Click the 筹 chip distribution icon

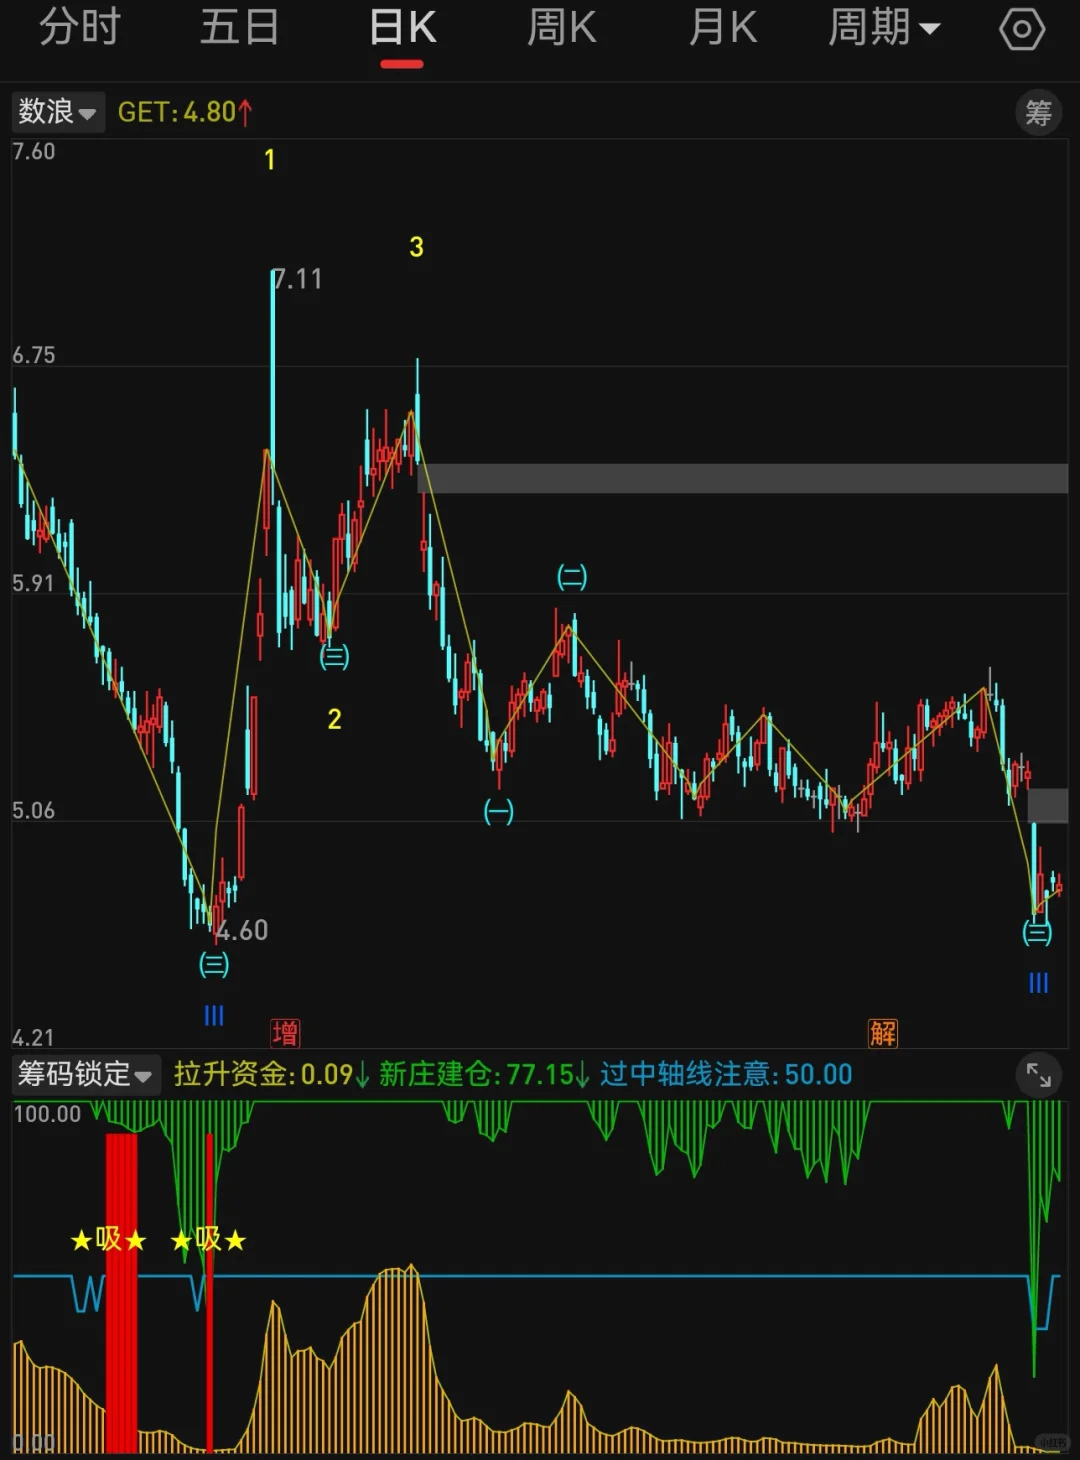click(1038, 112)
